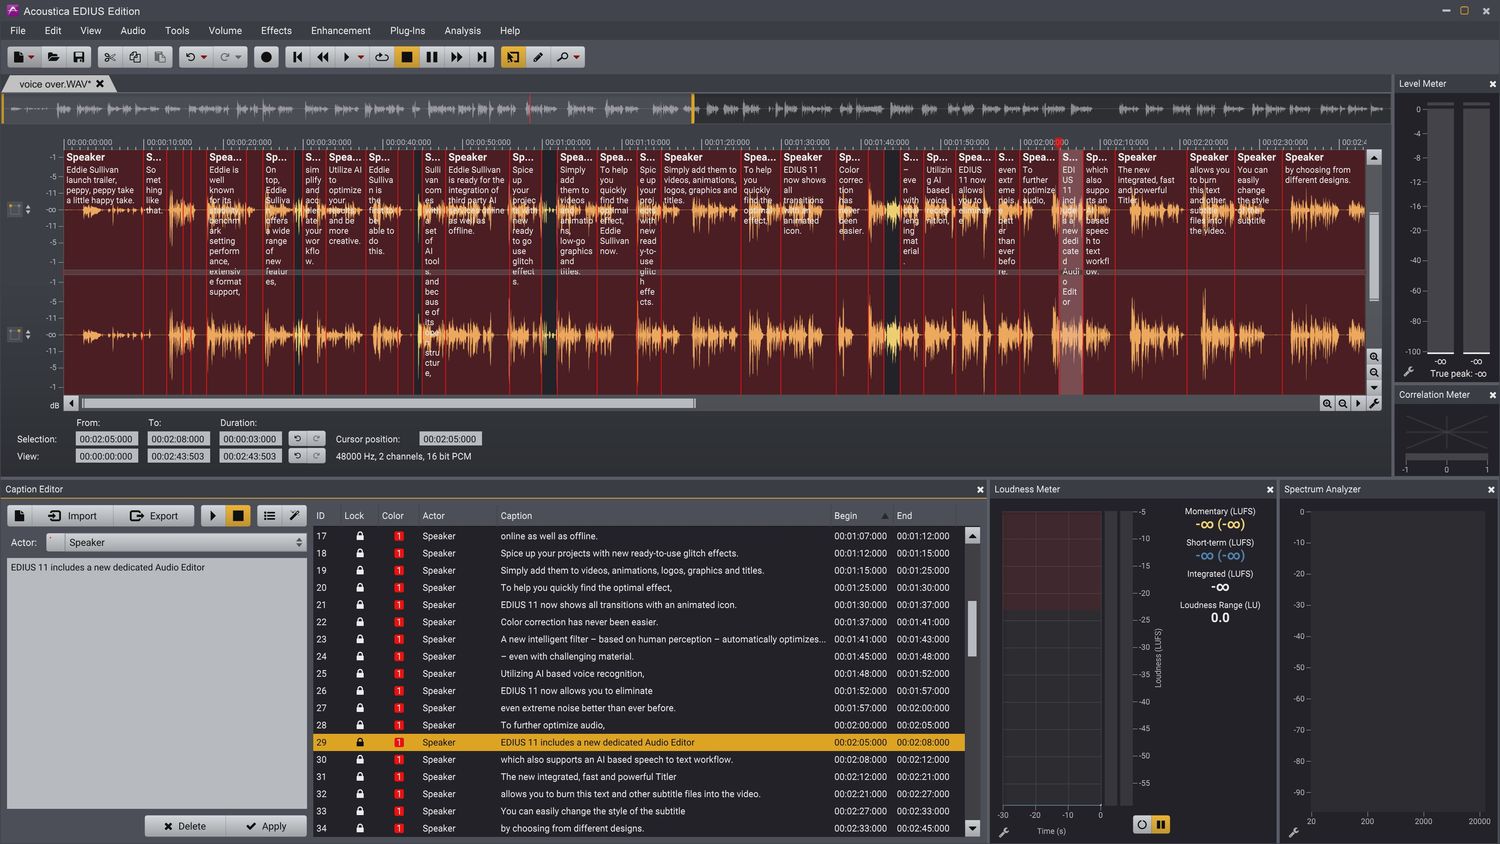The height and width of the screenshot is (844, 1500).
Task: Select the pencil draw tool
Action: (538, 57)
